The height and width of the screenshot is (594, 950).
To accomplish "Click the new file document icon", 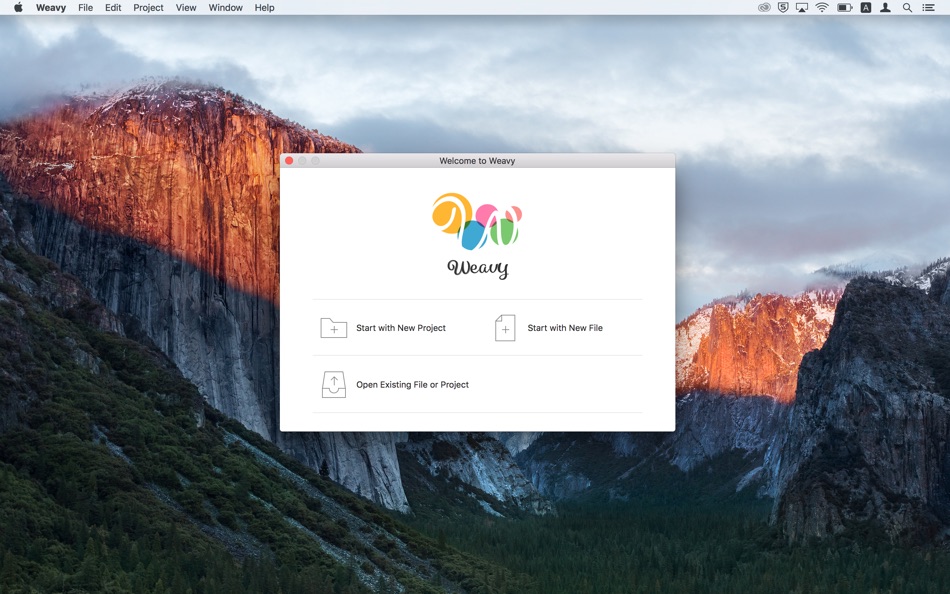I will 505,328.
